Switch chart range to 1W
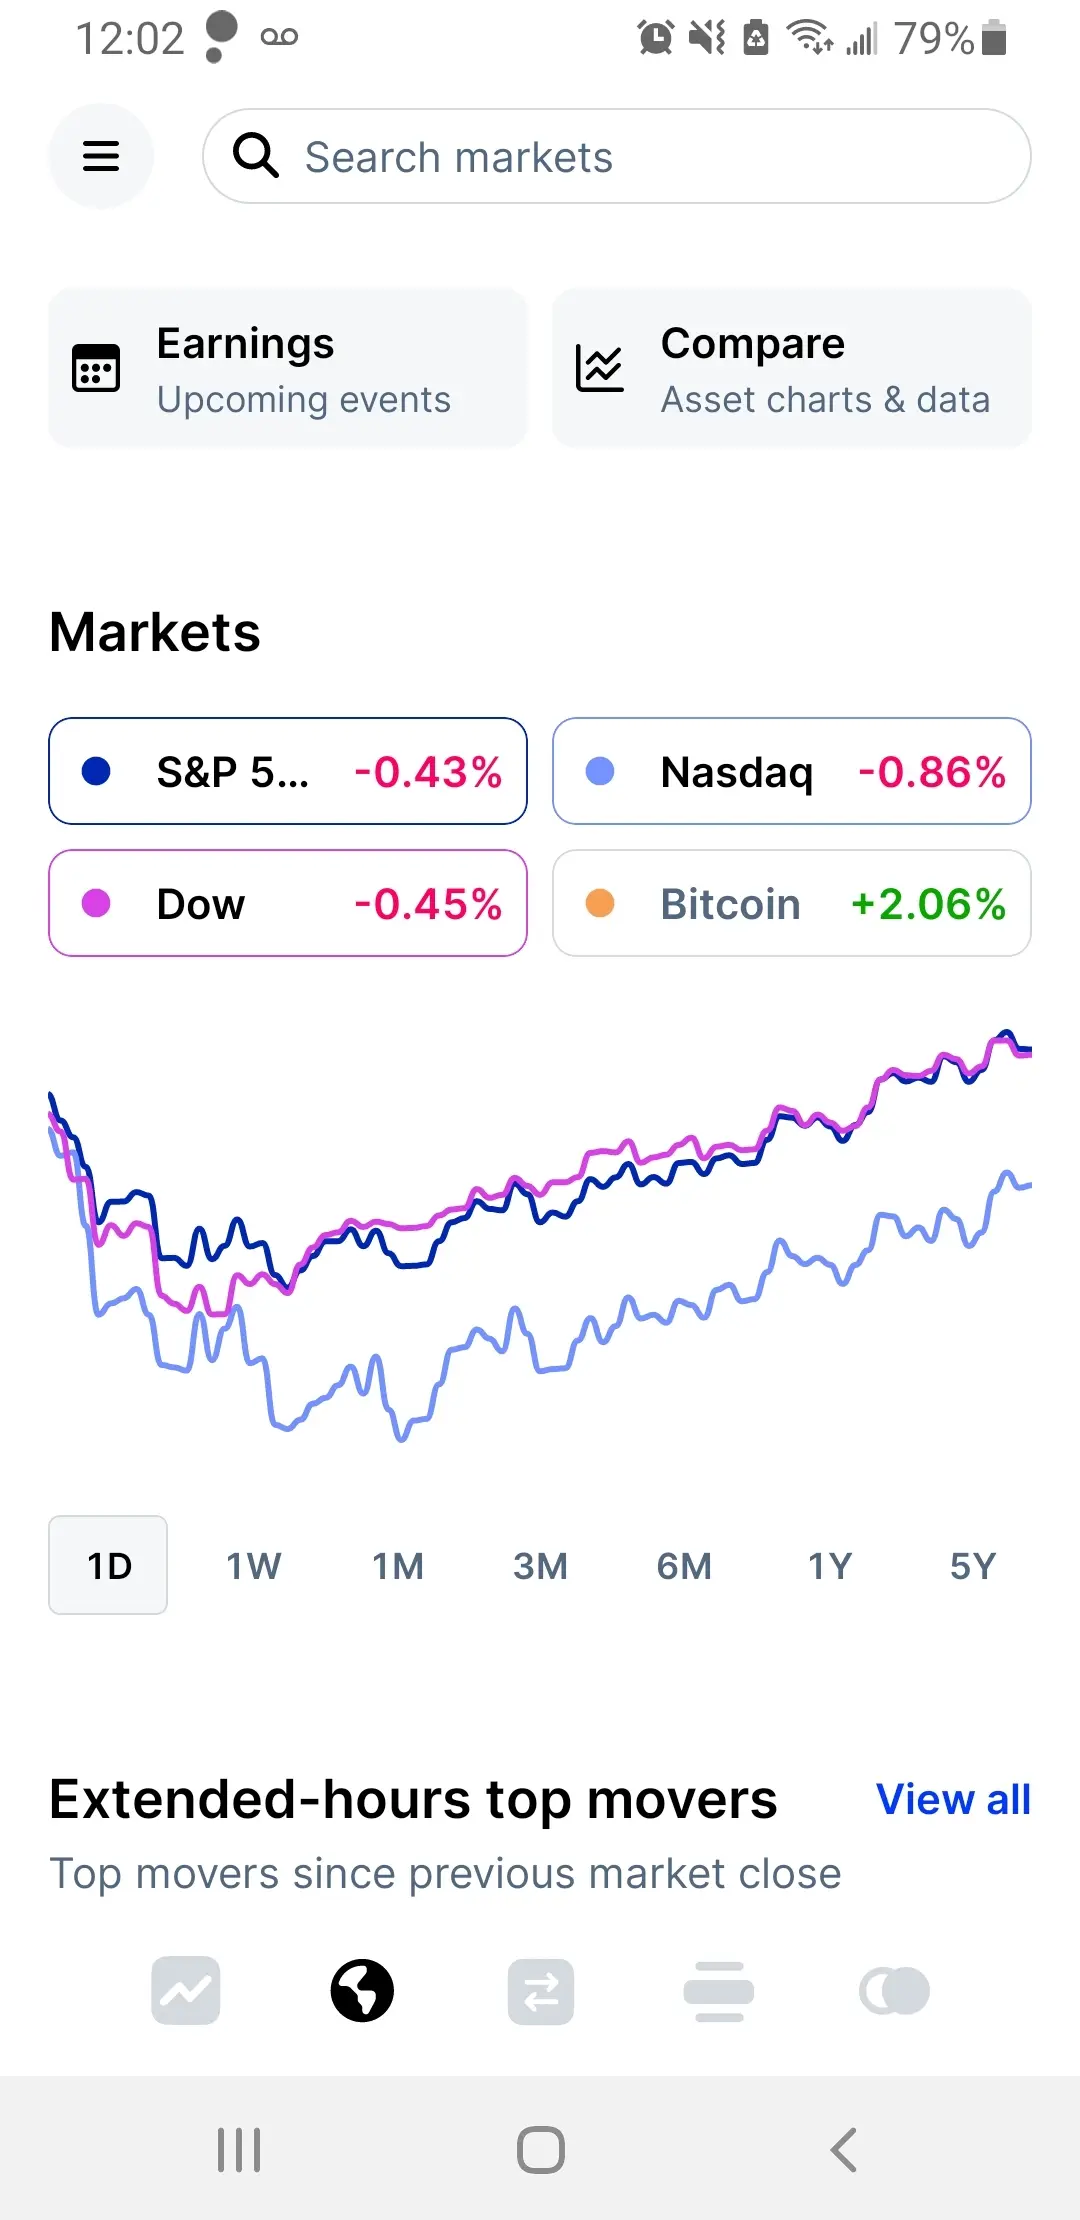Screen dimensions: 1080x2220 pyautogui.click(x=253, y=1565)
